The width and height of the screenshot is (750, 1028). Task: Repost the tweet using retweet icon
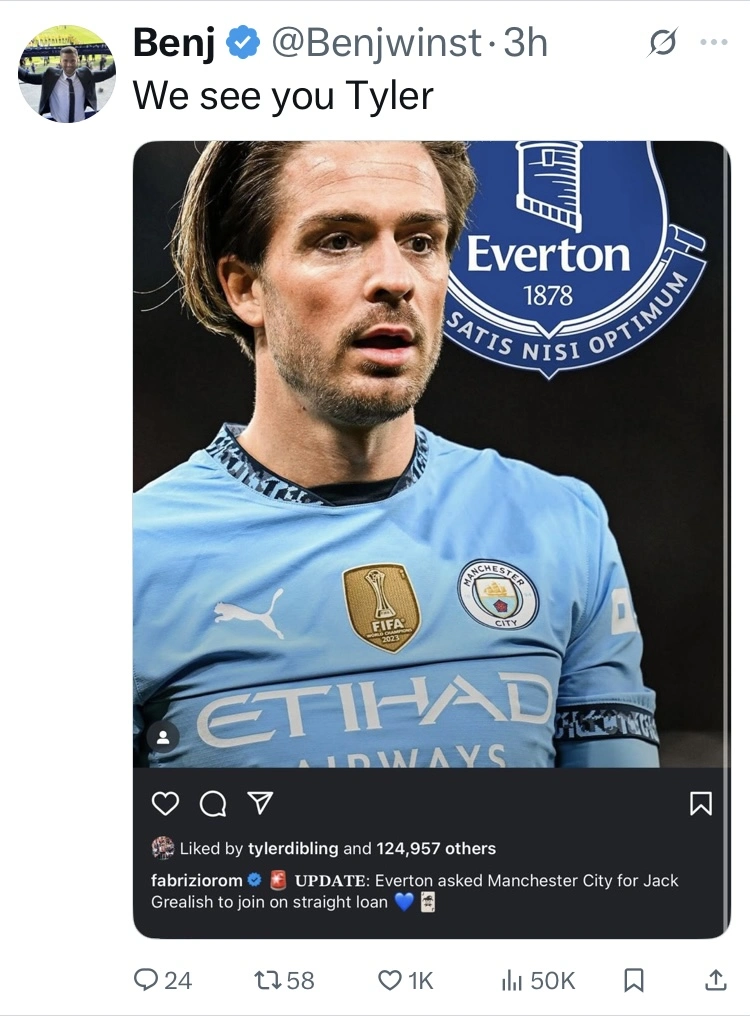pos(270,981)
